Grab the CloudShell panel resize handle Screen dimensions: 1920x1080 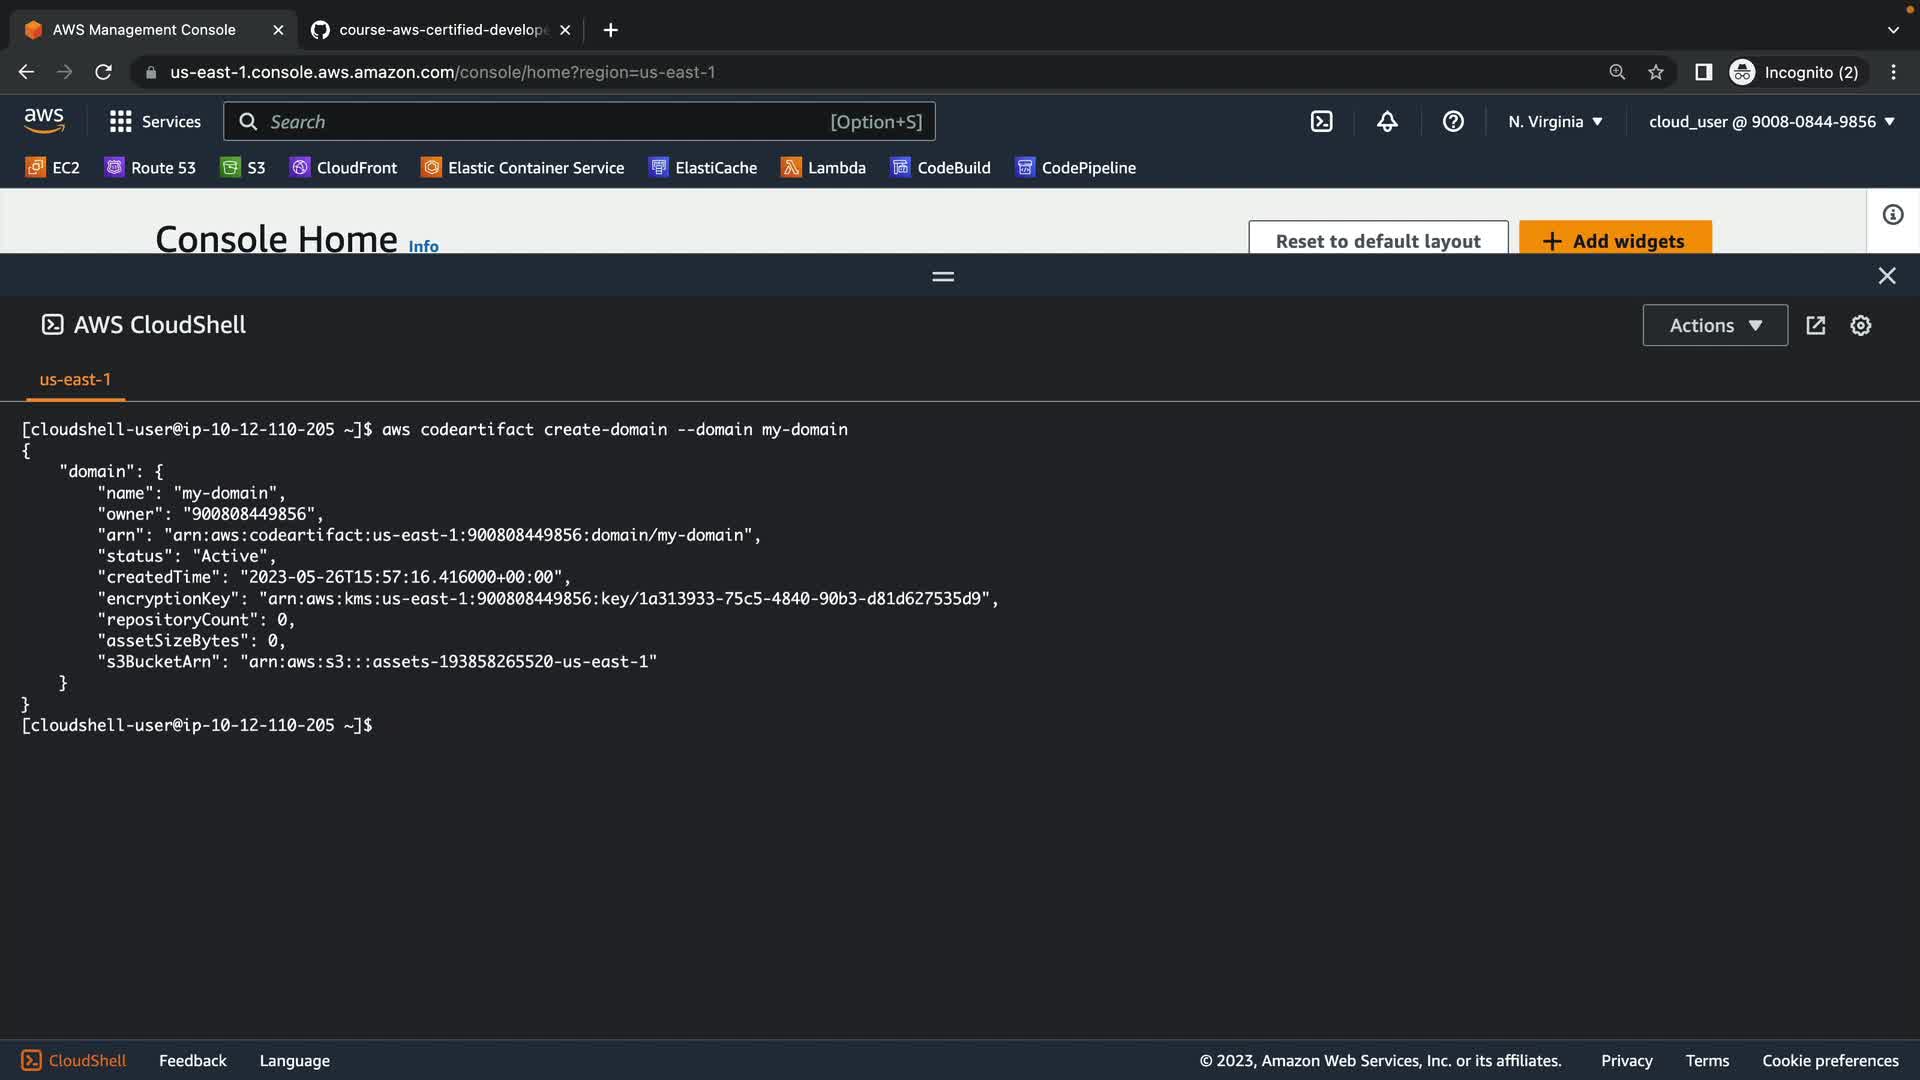pos(942,276)
